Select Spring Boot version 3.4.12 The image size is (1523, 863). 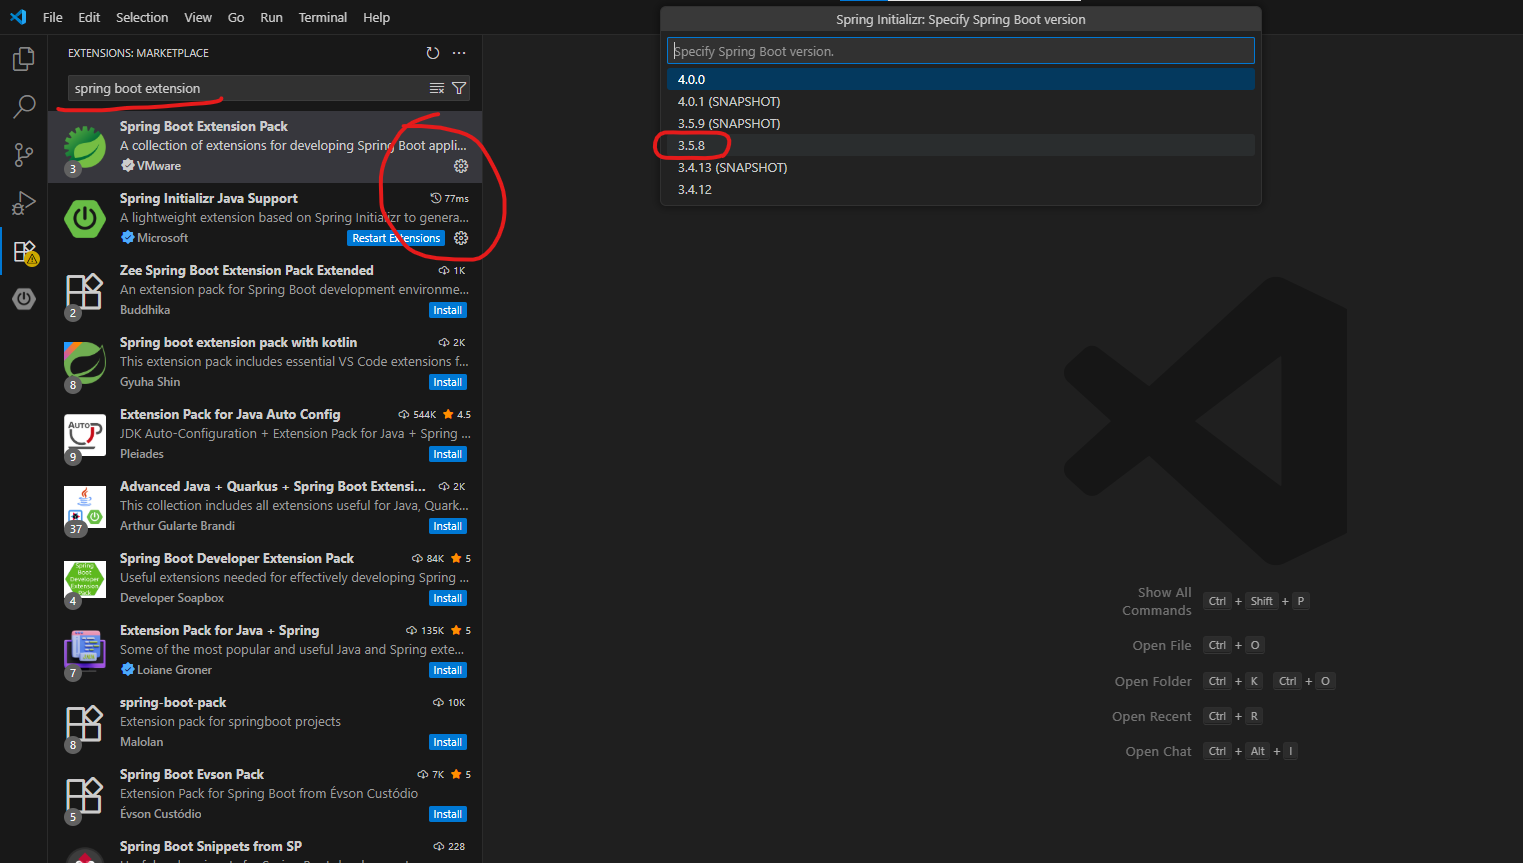[x=961, y=189]
